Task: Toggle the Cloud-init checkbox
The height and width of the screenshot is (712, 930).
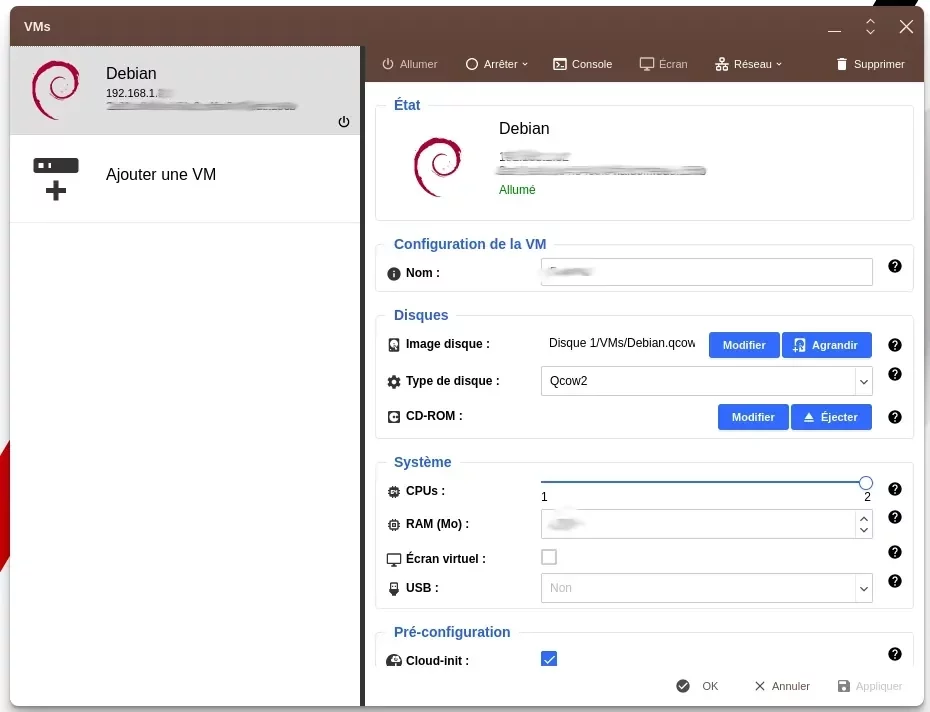Action: (x=549, y=659)
